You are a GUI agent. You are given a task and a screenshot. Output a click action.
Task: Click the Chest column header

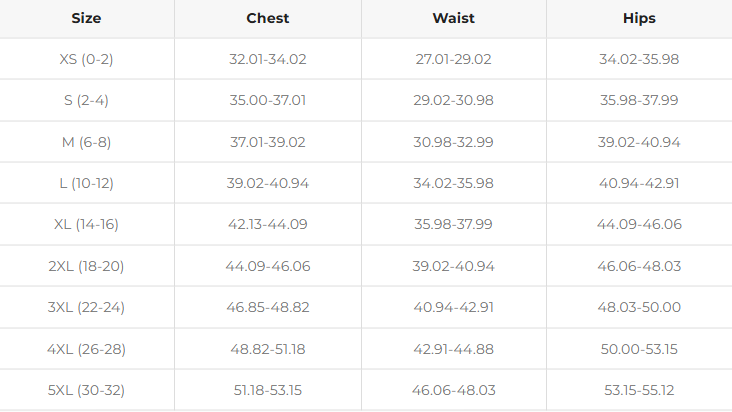coord(267,18)
